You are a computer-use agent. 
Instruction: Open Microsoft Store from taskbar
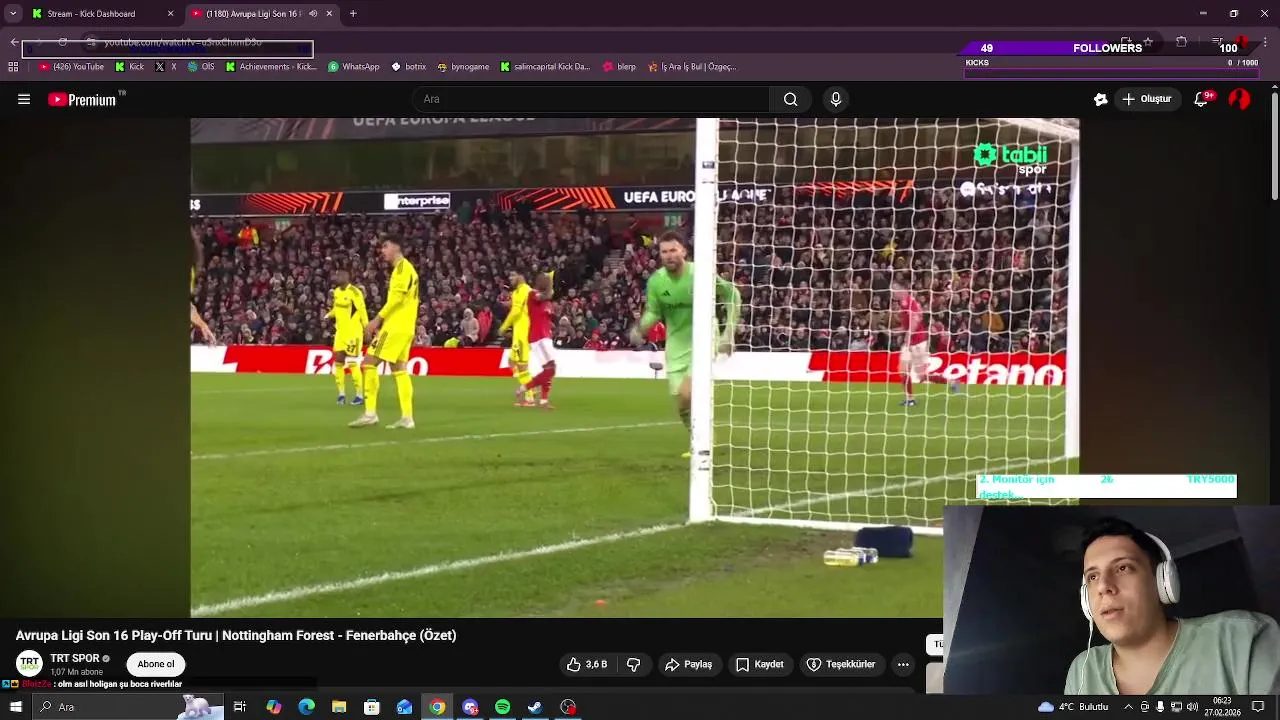(372, 707)
